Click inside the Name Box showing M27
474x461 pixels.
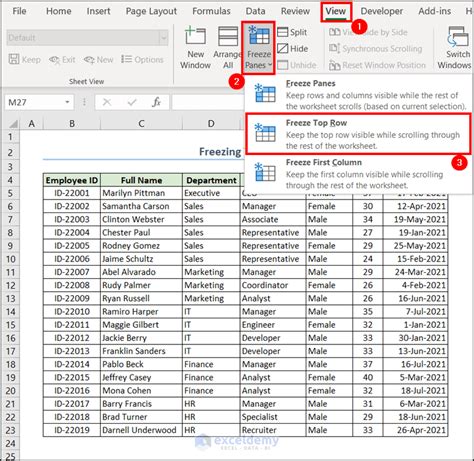(33, 102)
